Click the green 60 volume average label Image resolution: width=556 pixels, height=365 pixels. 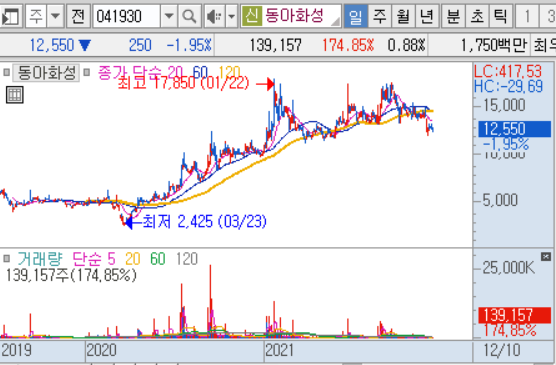pyautogui.click(x=157, y=259)
